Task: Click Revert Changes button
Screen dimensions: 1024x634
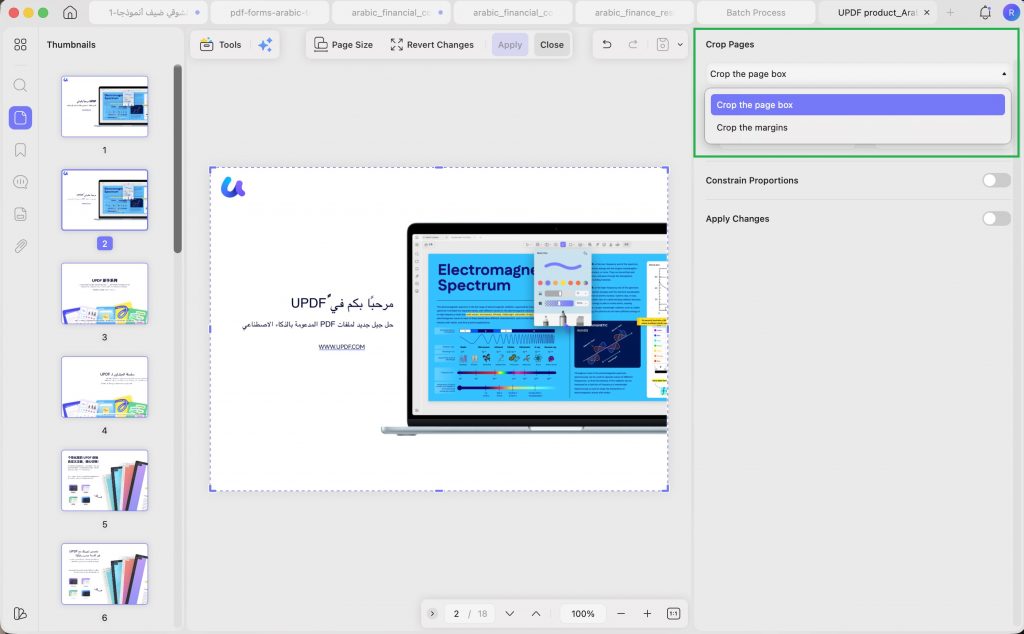Action: click(x=432, y=44)
